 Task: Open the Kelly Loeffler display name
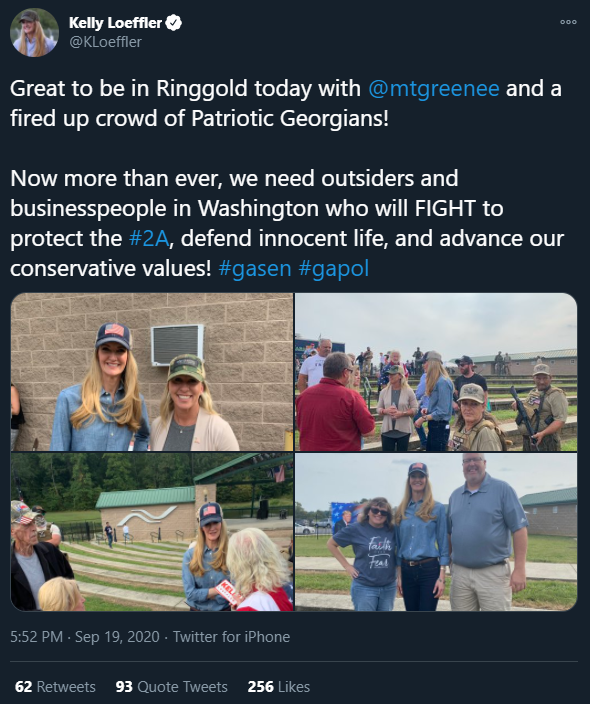tap(115, 22)
